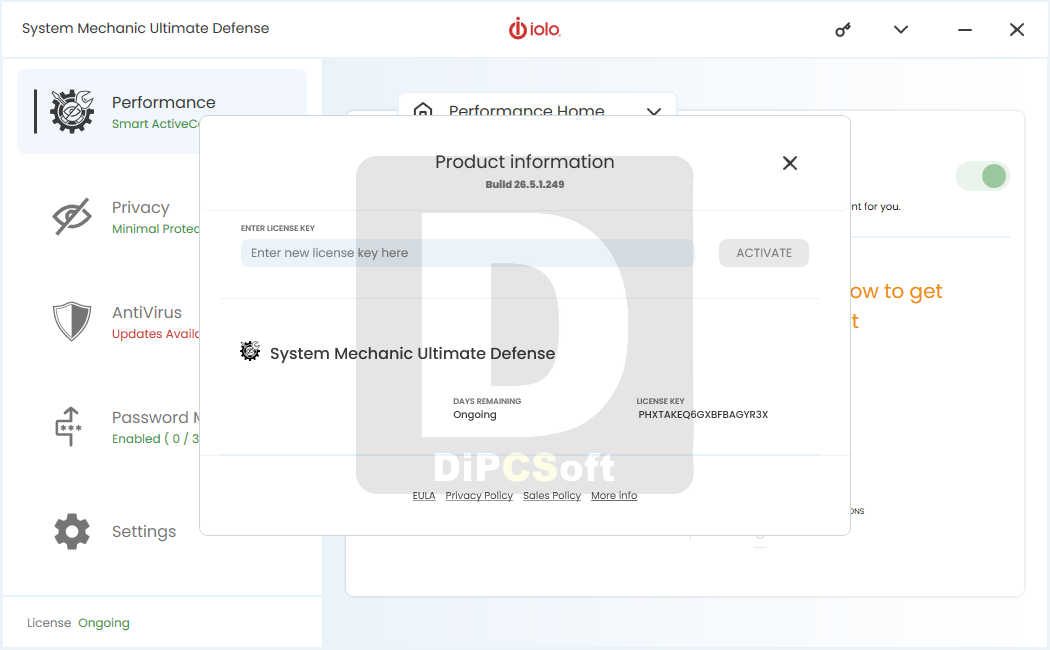This screenshot has height=650, width=1050.
Task: Click Smart ActiveCare status under Performance
Action: click(155, 124)
